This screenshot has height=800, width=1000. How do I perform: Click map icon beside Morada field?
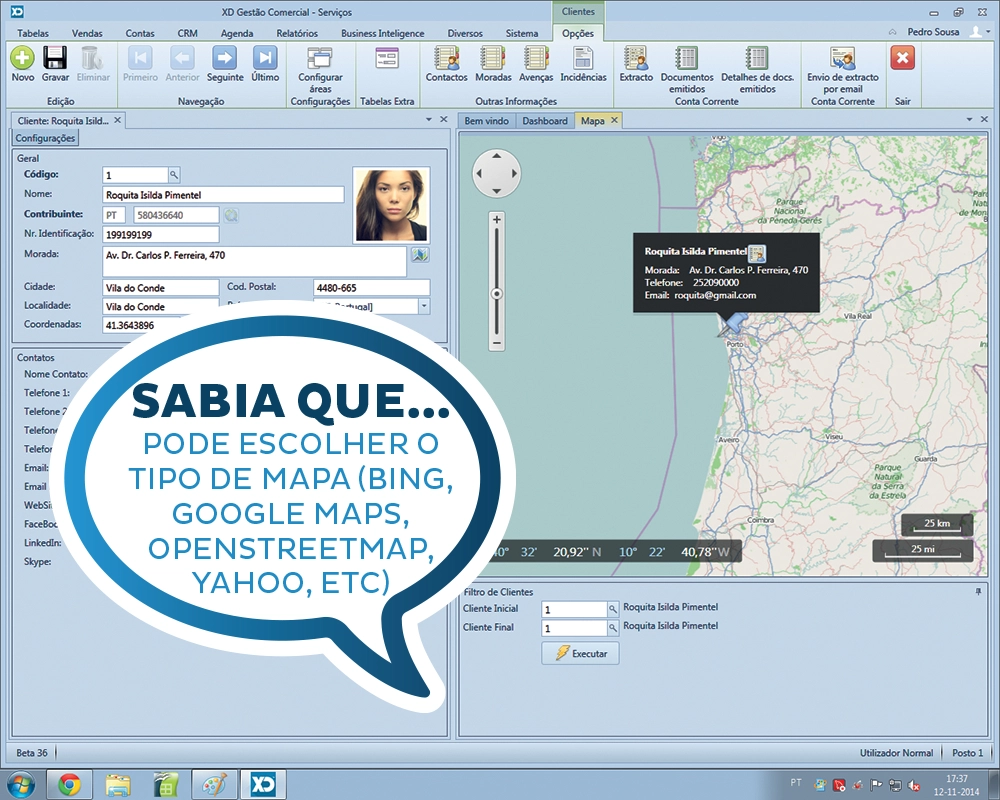pyautogui.click(x=419, y=255)
